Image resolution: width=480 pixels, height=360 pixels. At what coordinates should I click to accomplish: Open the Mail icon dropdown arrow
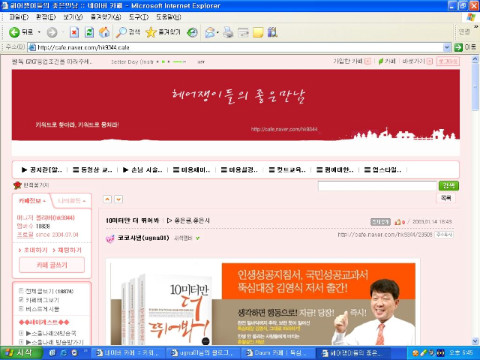(218, 32)
